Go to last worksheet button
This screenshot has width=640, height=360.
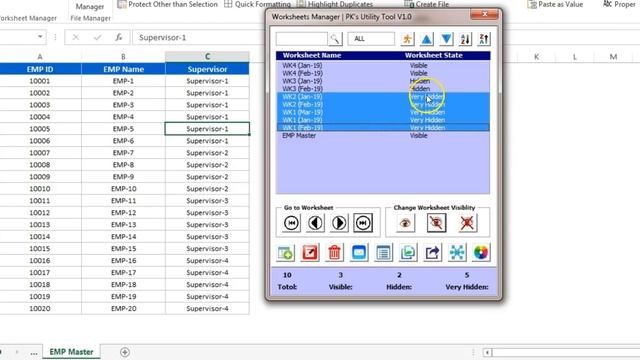363,223
